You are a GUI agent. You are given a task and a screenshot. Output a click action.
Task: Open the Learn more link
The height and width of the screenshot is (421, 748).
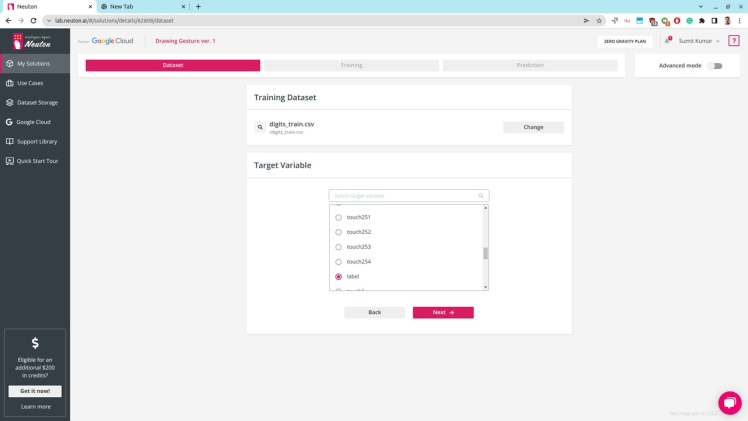pos(36,407)
